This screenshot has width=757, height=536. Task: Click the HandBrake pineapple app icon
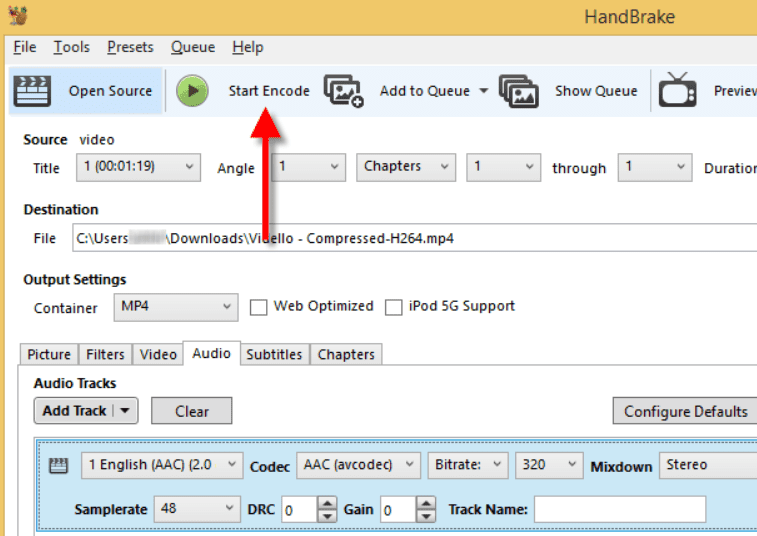18,15
